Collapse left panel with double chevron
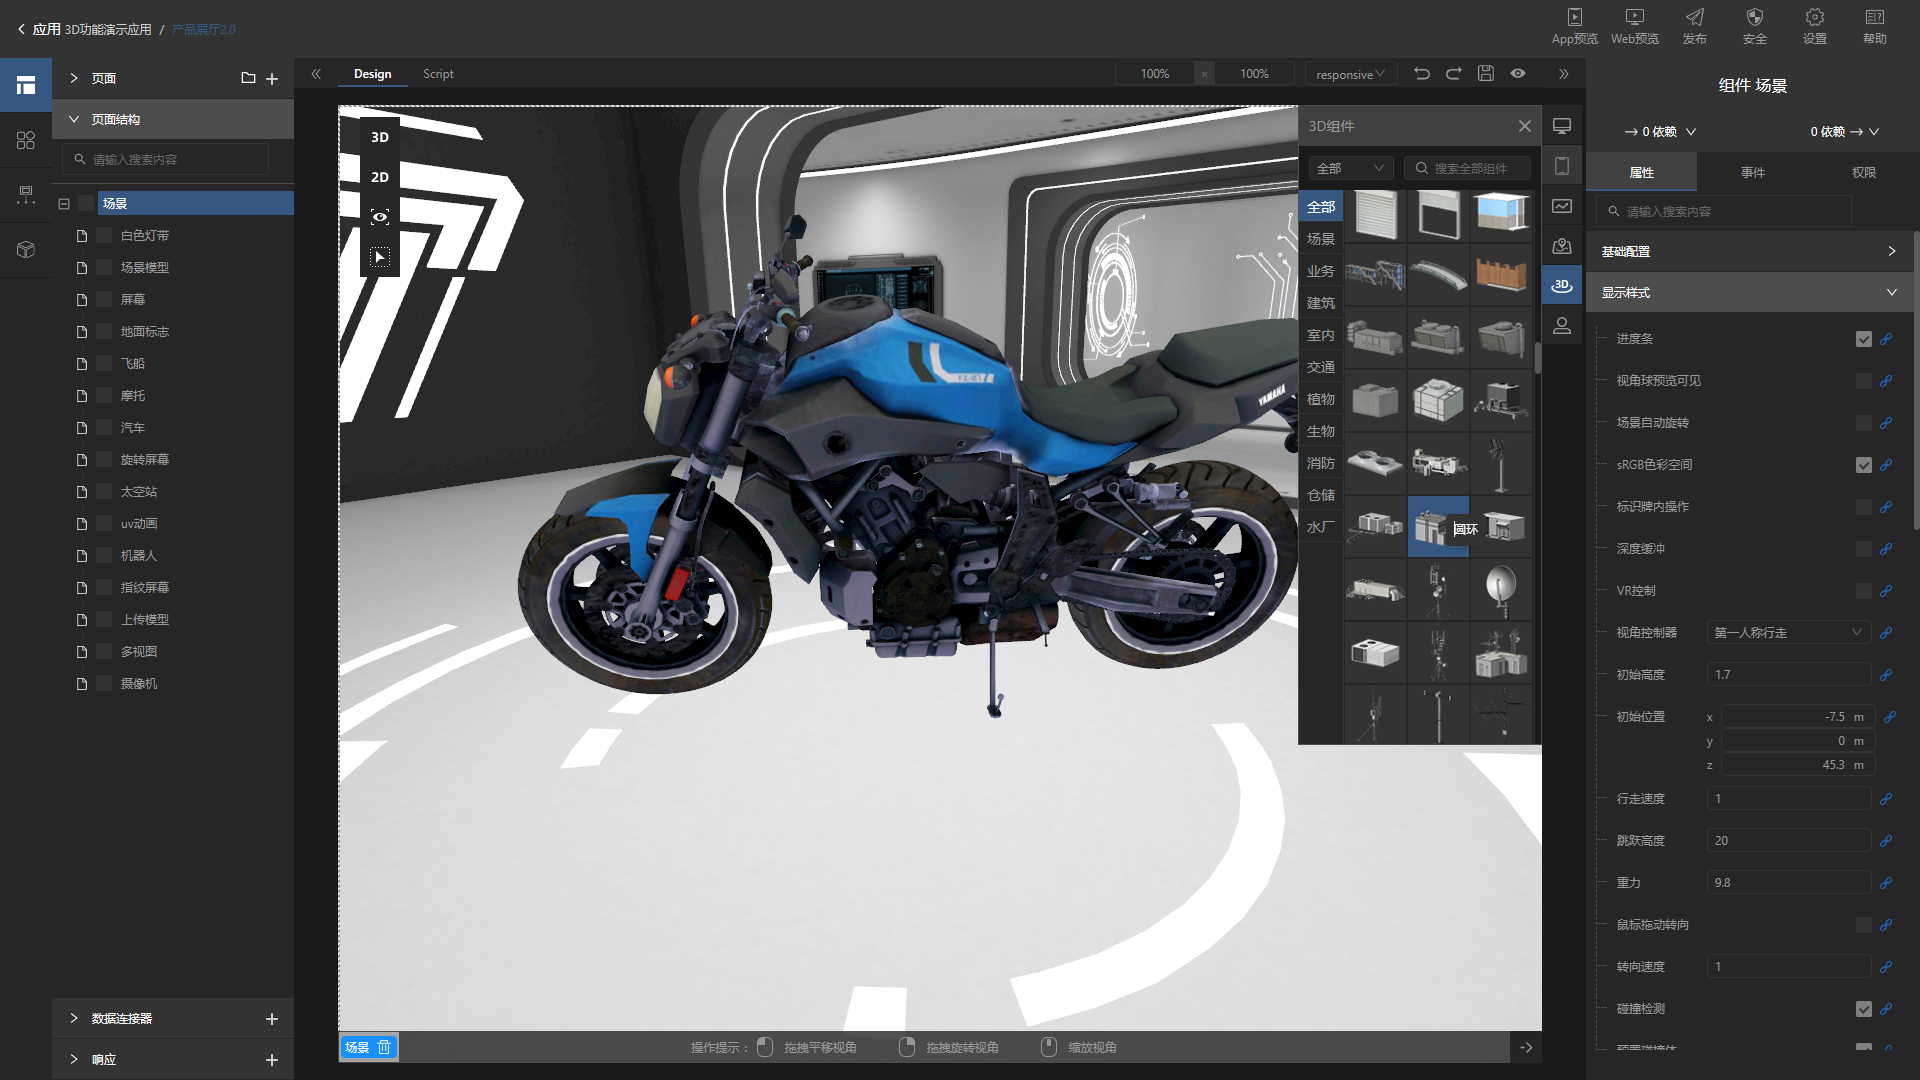 coord(316,74)
